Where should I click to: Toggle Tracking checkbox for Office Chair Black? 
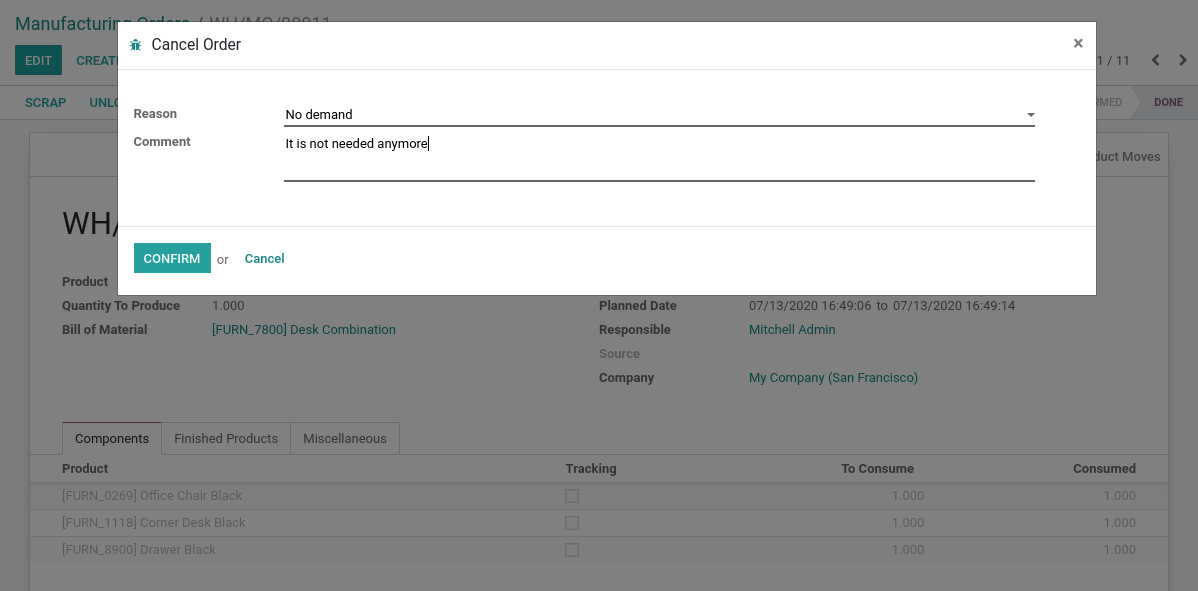(x=572, y=496)
